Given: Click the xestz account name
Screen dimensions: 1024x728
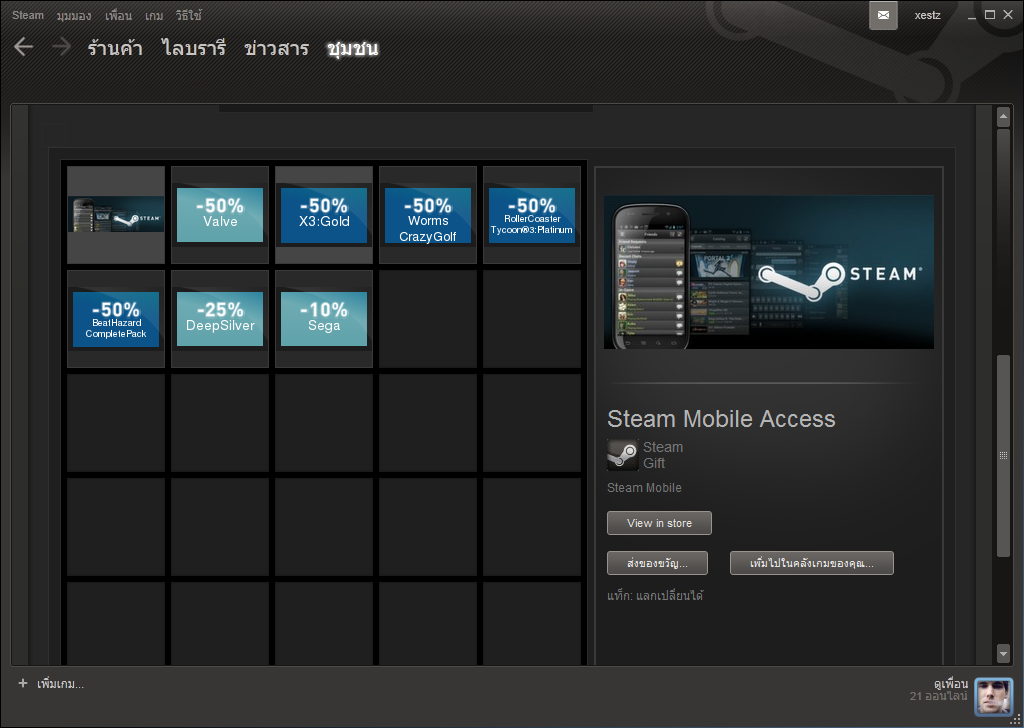Looking at the screenshot, I should coord(927,15).
